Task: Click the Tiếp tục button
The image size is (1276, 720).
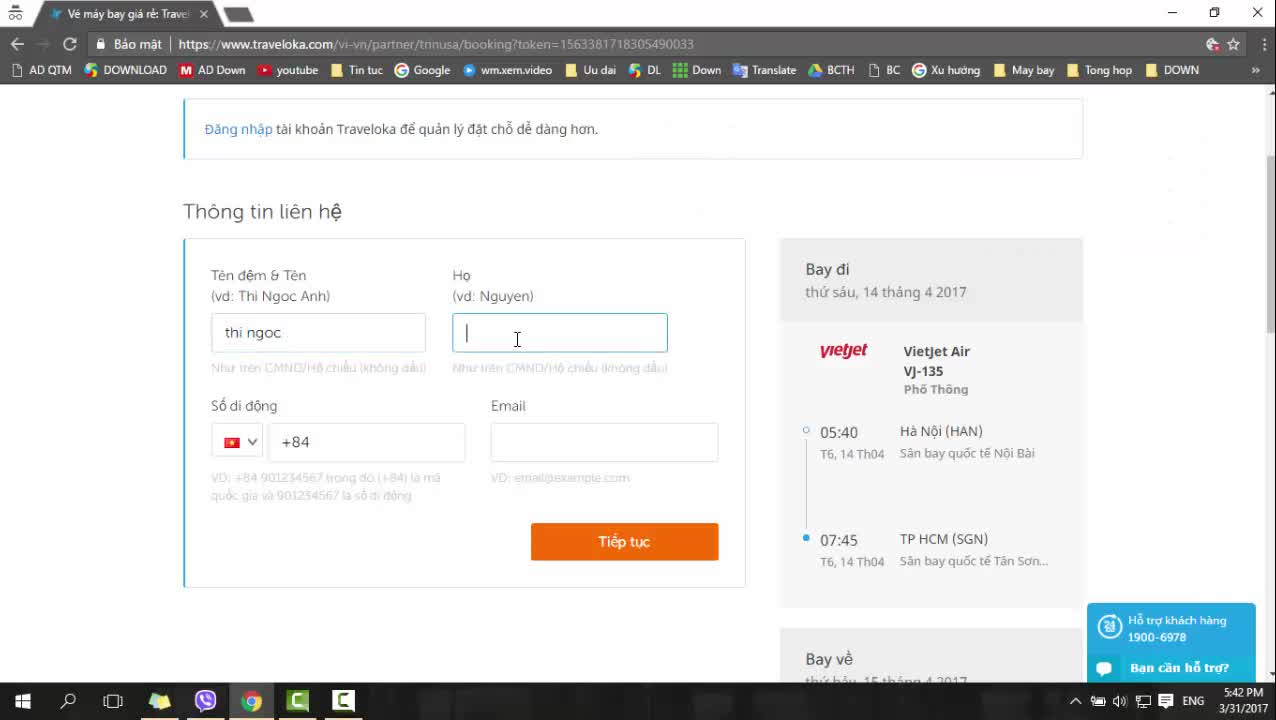Action: coord(624,542)
